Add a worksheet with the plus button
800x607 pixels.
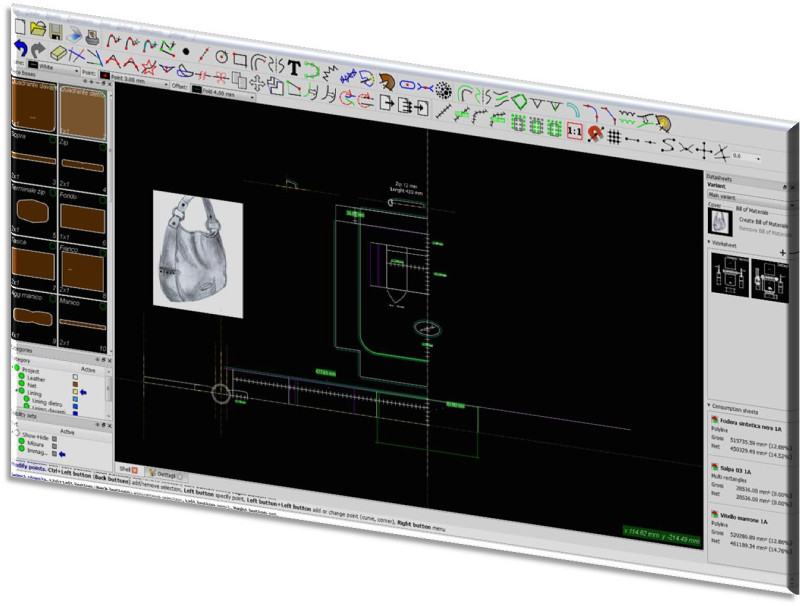[783, 252]
